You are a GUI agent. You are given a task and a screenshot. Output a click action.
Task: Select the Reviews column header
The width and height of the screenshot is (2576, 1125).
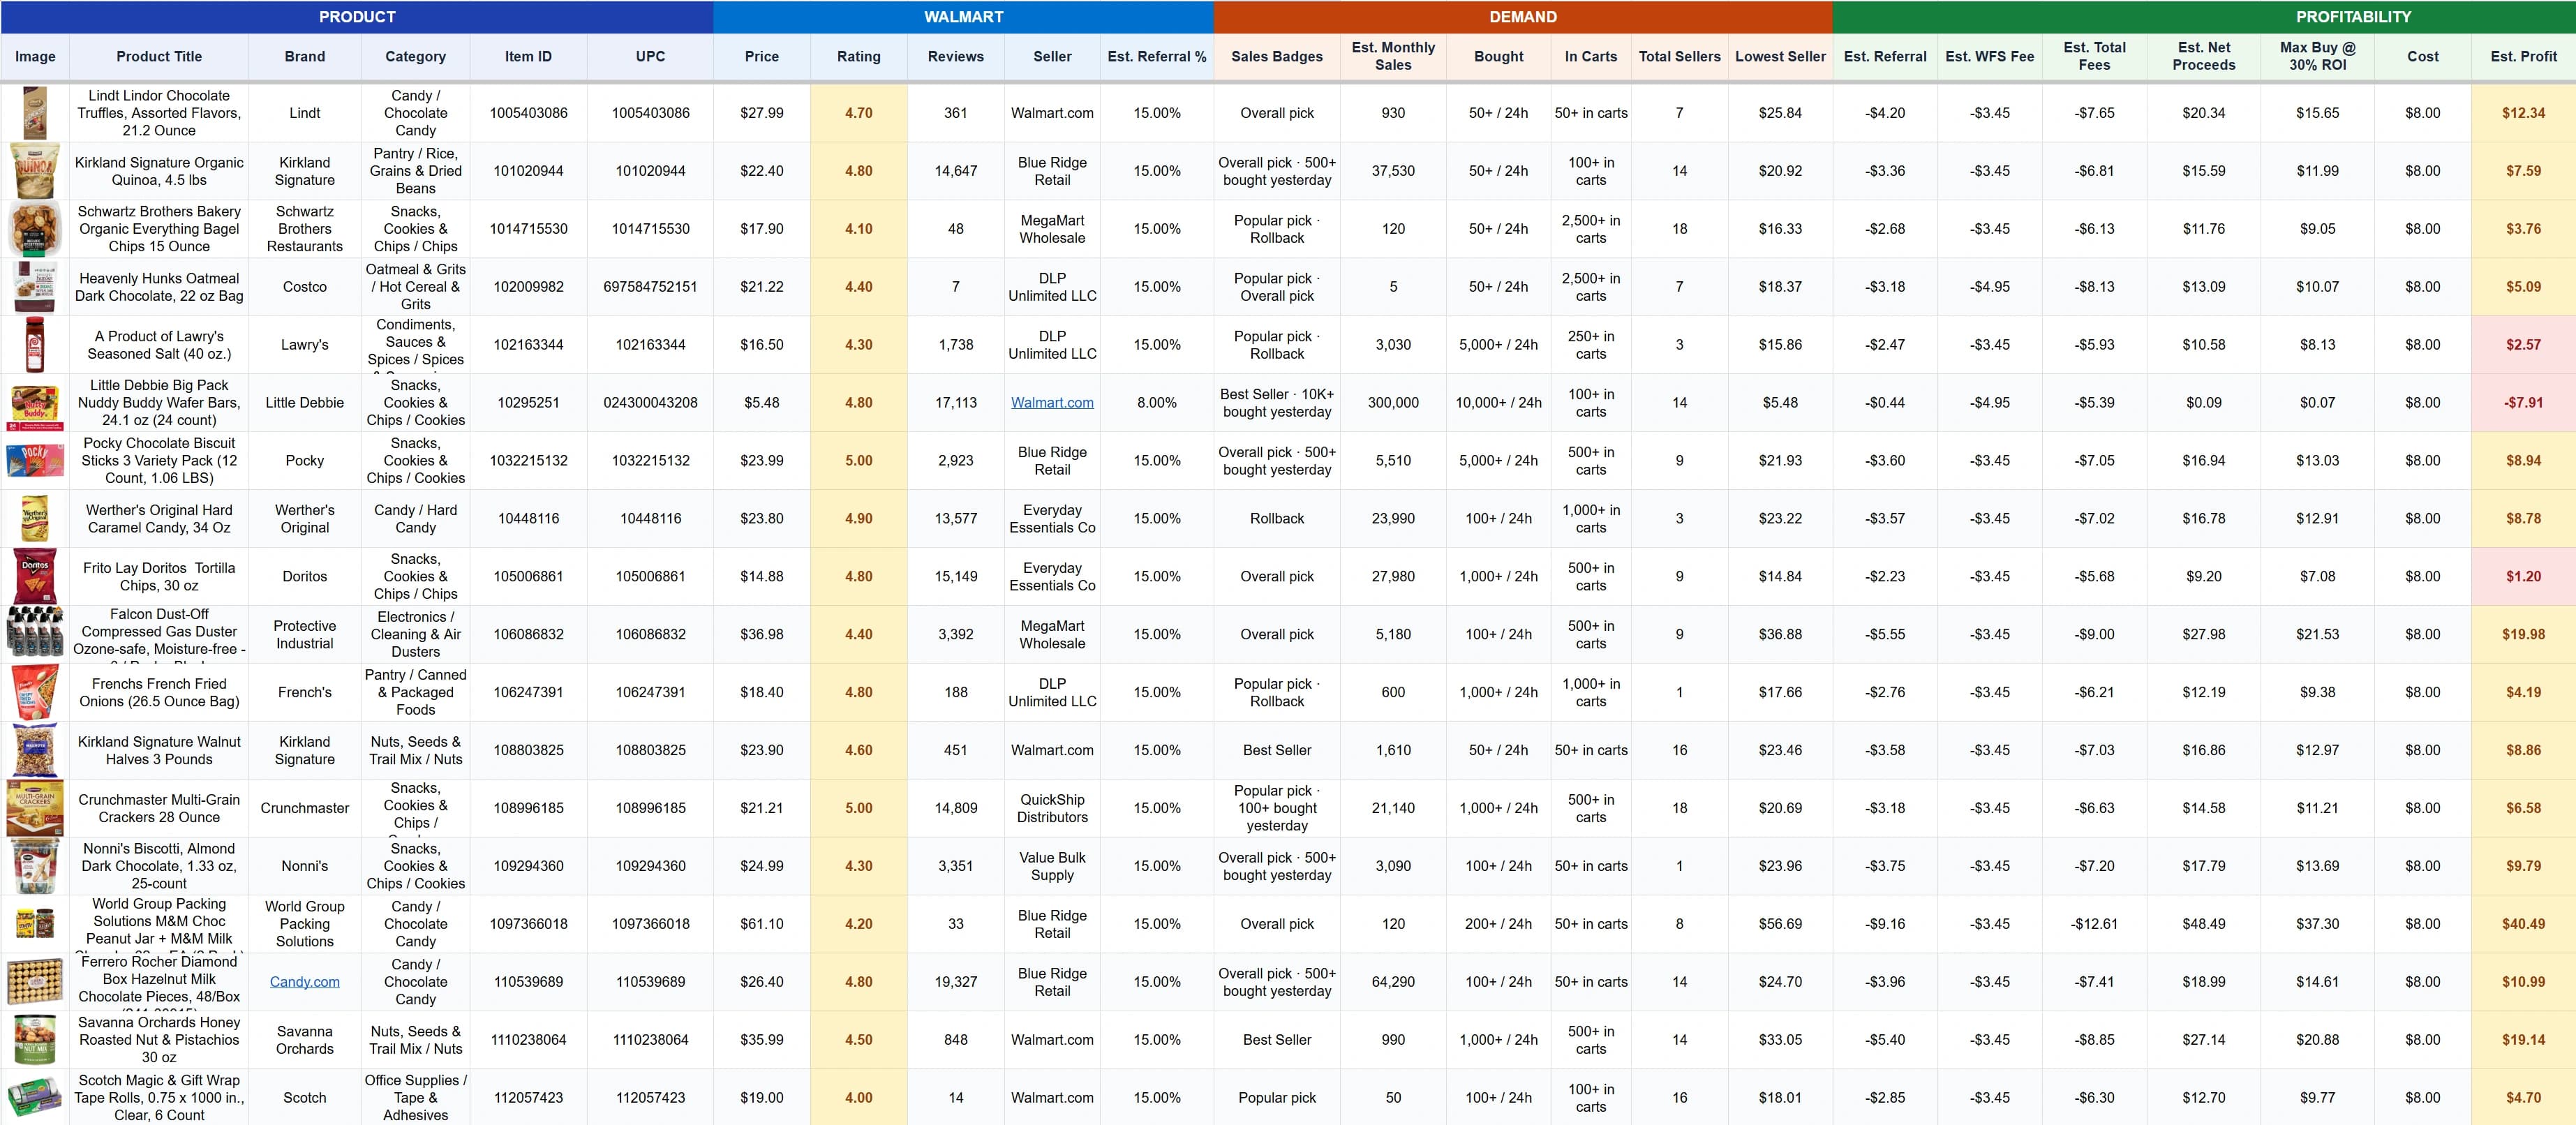point(956,56)
